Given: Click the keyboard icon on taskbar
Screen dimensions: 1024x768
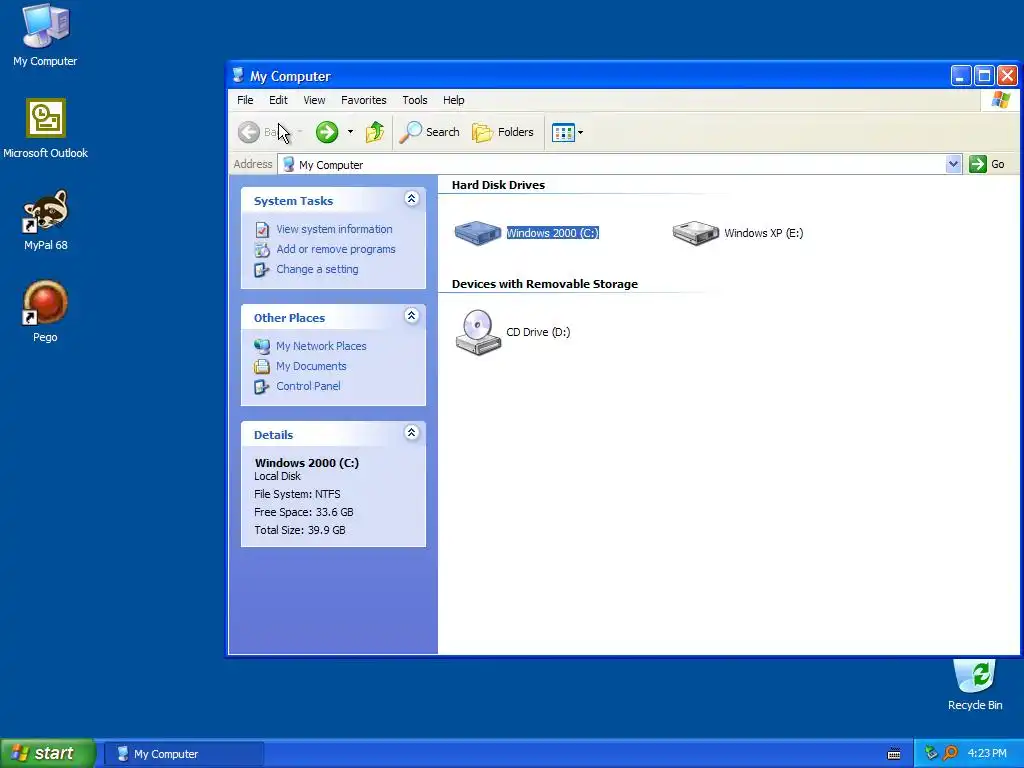Looking at the screenshot, I should [x=894, y=754].
